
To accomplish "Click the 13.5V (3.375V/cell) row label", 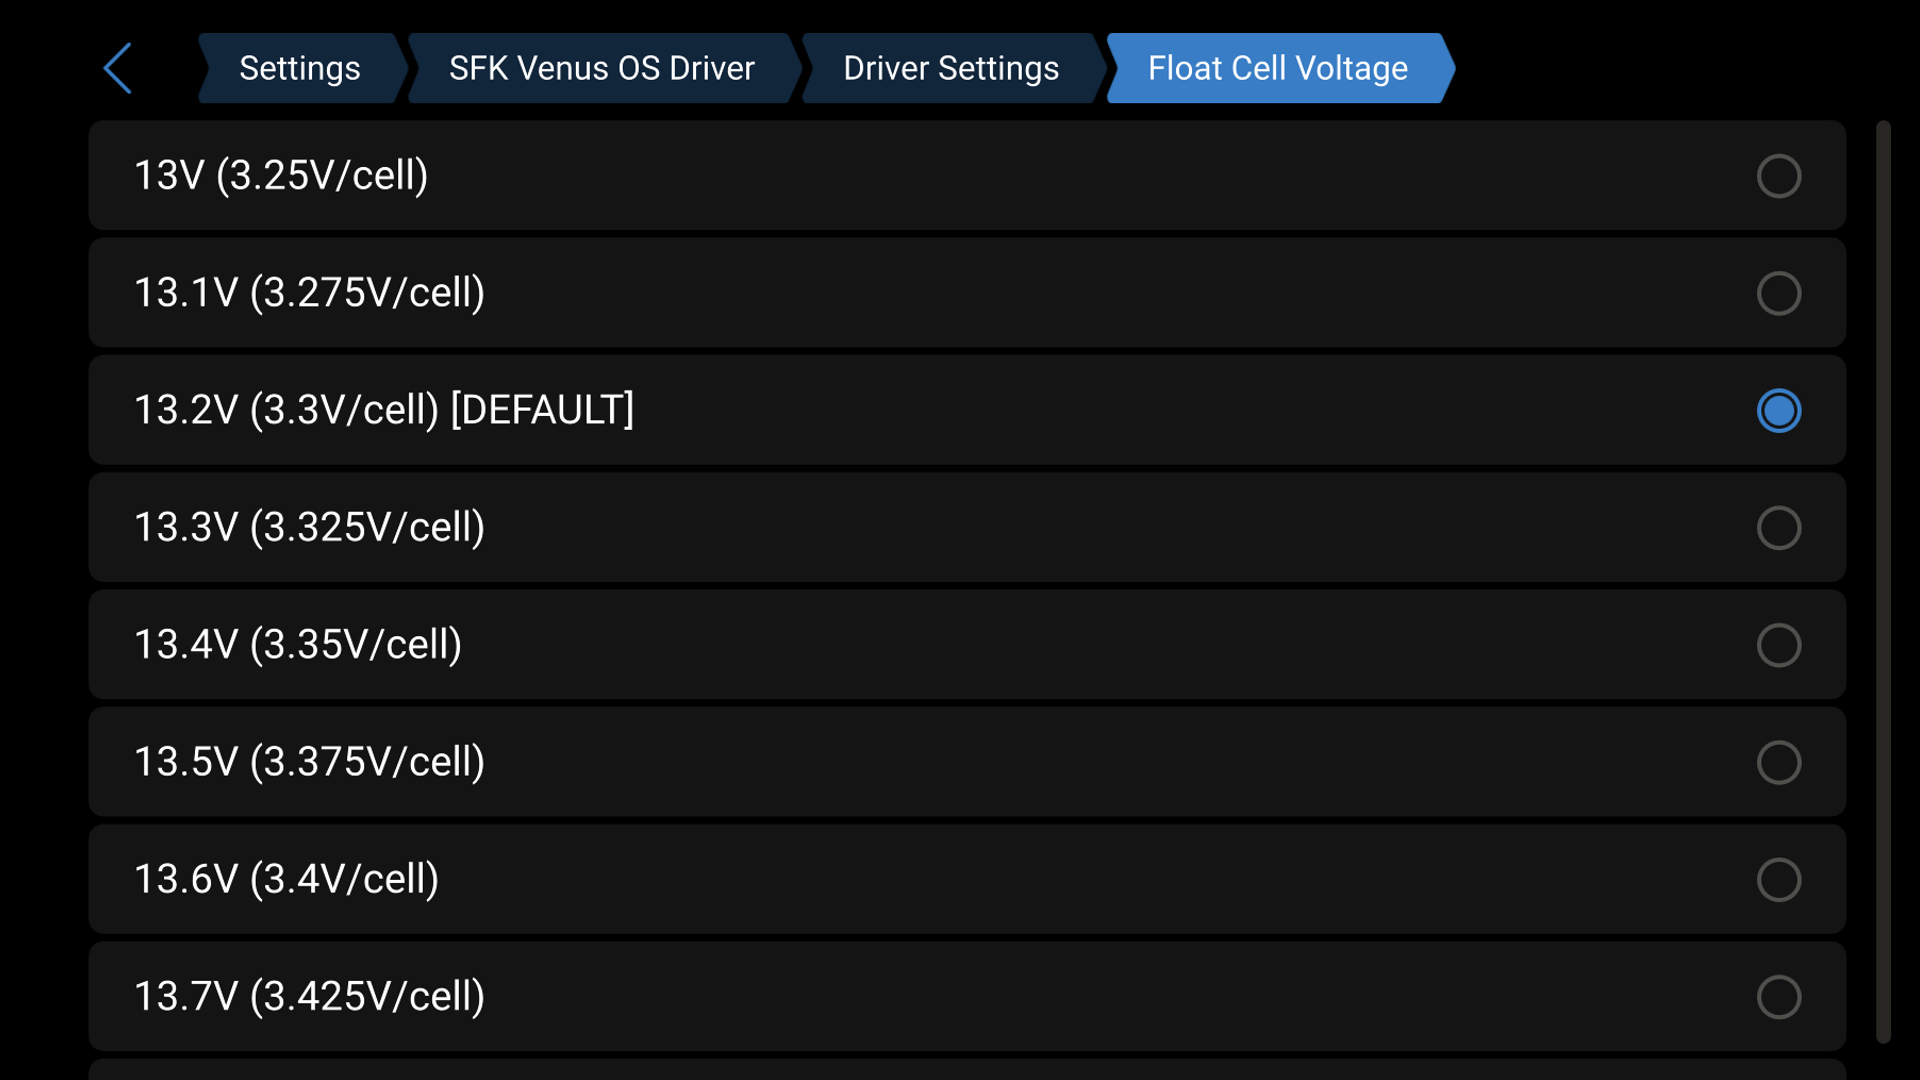I will pos(310,762).
